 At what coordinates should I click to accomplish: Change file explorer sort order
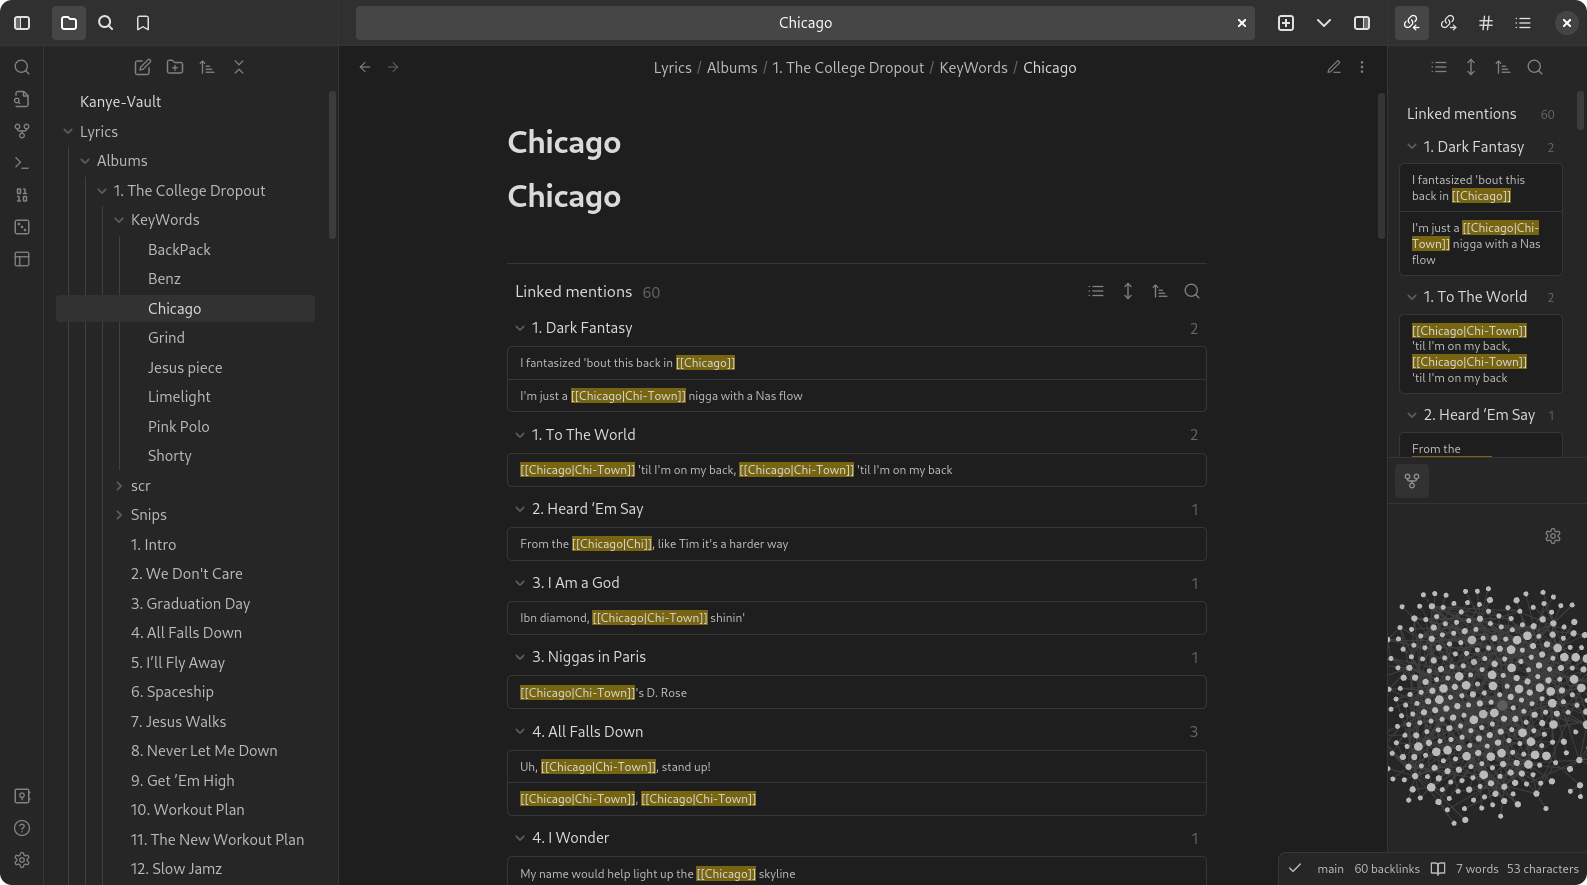207,67
